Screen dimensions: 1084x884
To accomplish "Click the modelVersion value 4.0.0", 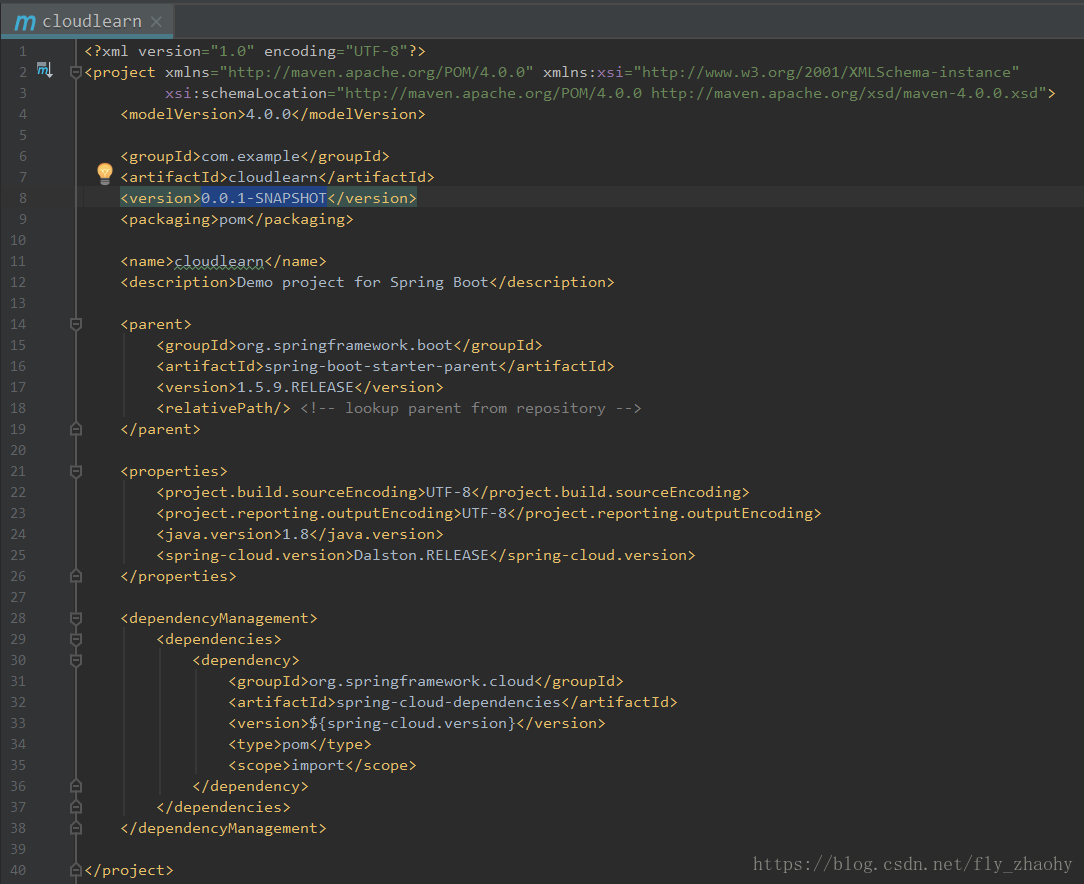I will pyautogui.click(x=268, y=114).
